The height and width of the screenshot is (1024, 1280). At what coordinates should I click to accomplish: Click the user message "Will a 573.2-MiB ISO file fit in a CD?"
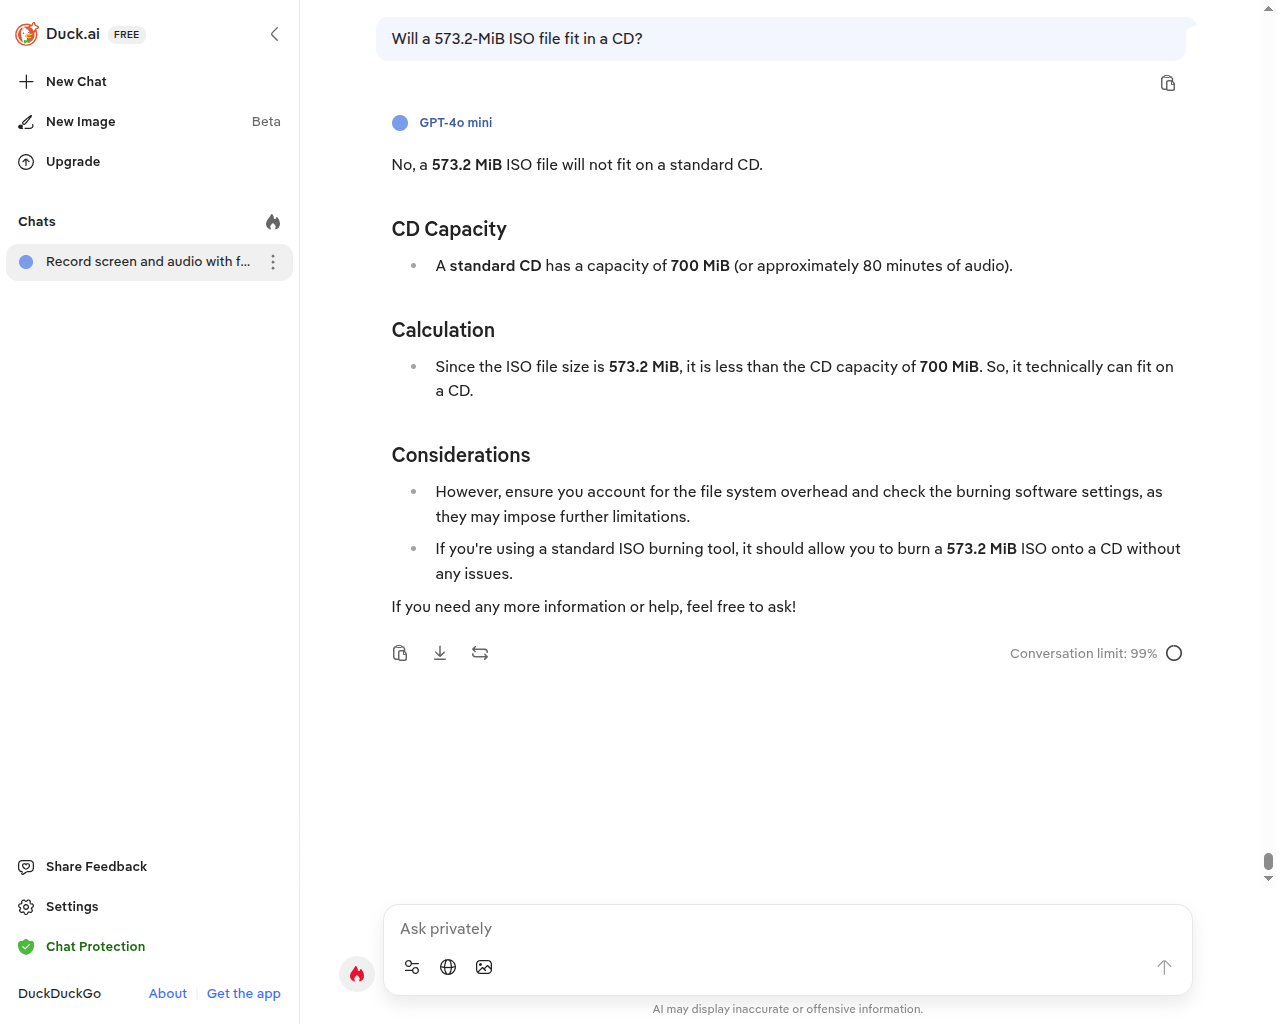(517, 39)
